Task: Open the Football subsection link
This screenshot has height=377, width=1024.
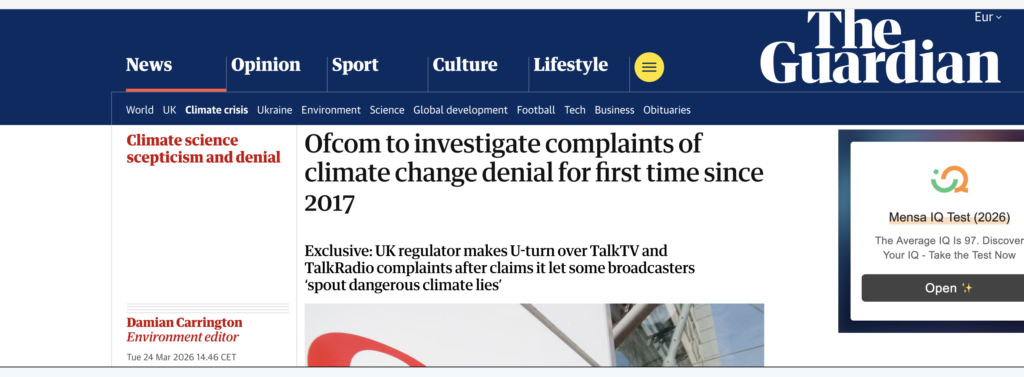Action: click(536, 110)
